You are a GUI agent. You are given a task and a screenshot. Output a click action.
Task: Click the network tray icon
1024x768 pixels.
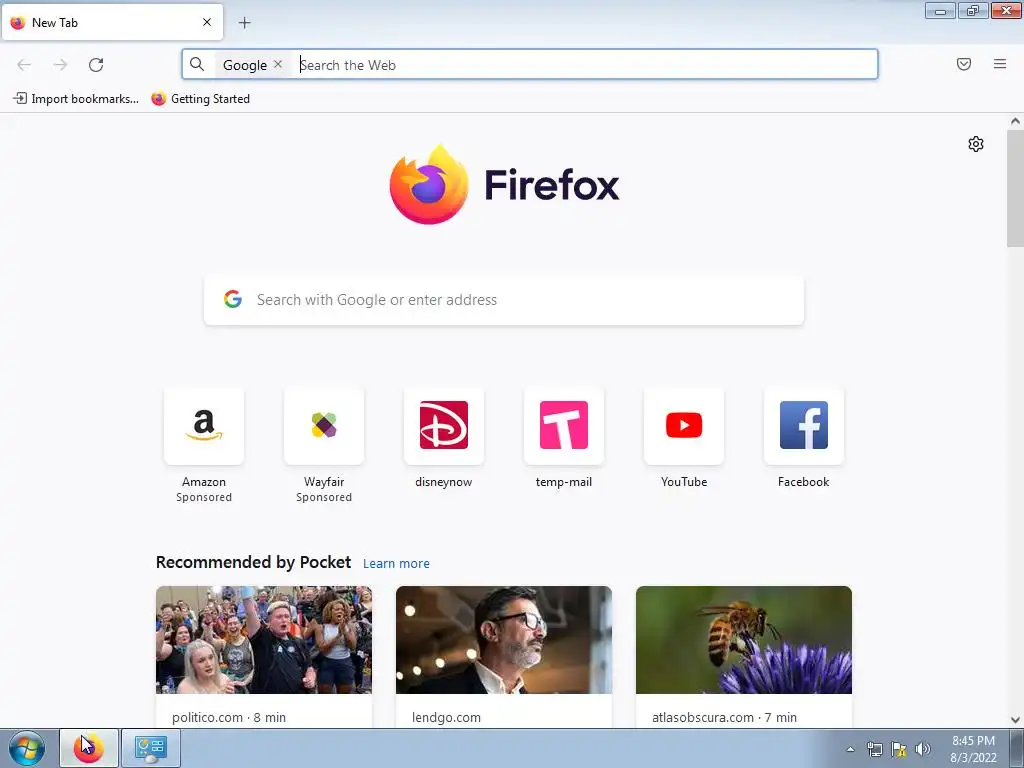[x=874, y=749]
